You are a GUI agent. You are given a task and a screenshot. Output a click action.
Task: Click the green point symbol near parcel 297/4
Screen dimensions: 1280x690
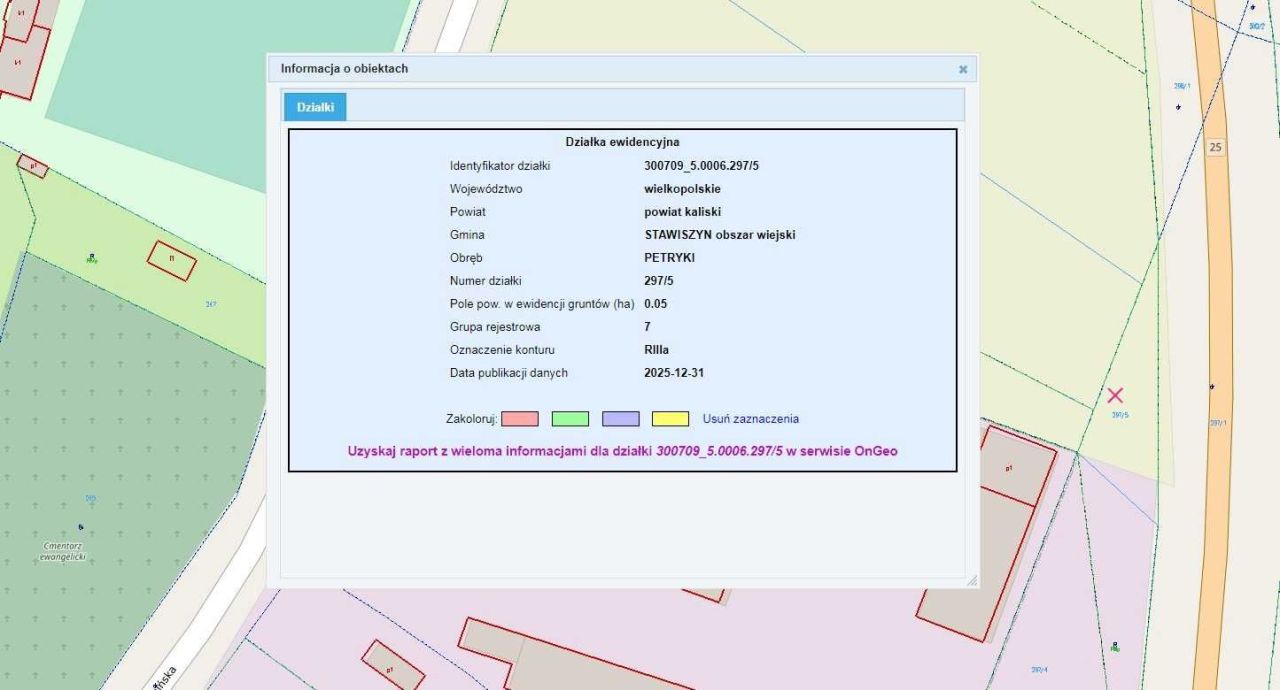pyautogui.click(x=1116, y=647)
